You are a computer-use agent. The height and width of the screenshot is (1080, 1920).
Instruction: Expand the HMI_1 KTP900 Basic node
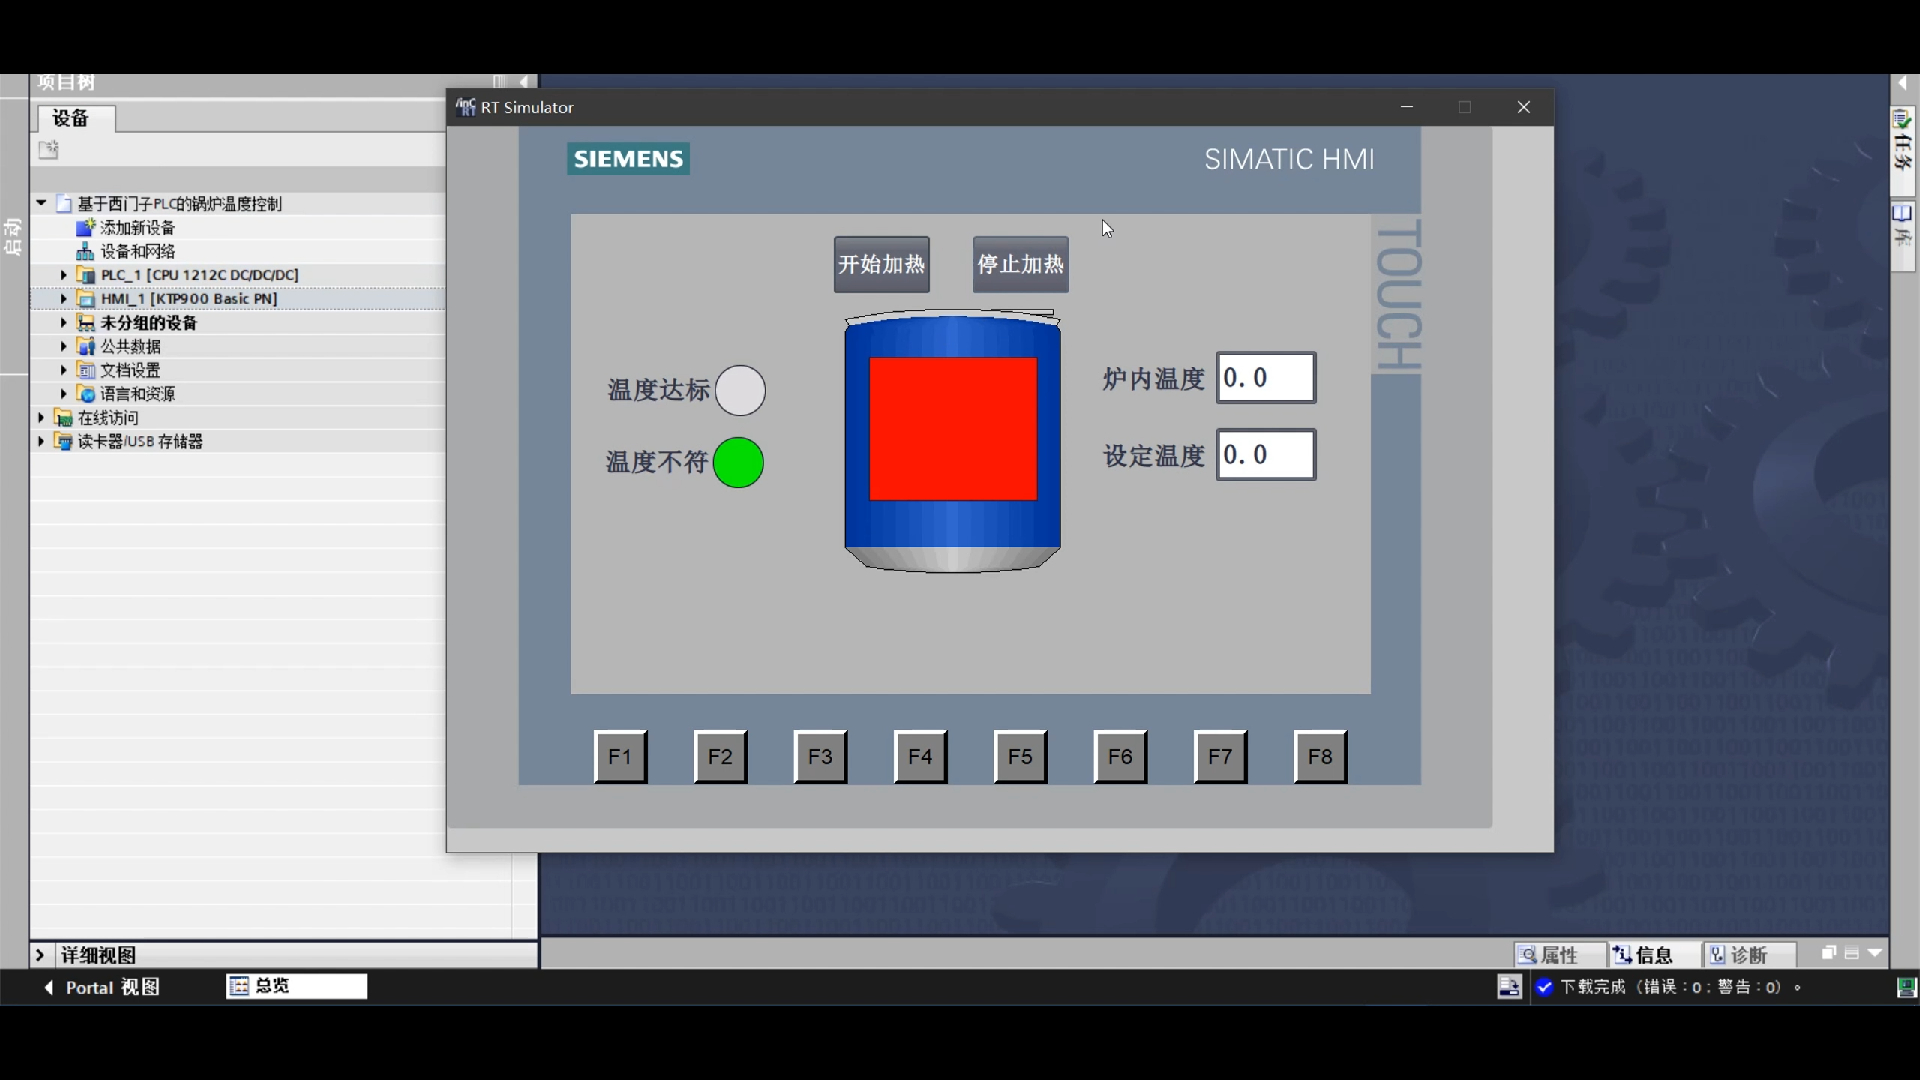point(64,299)
